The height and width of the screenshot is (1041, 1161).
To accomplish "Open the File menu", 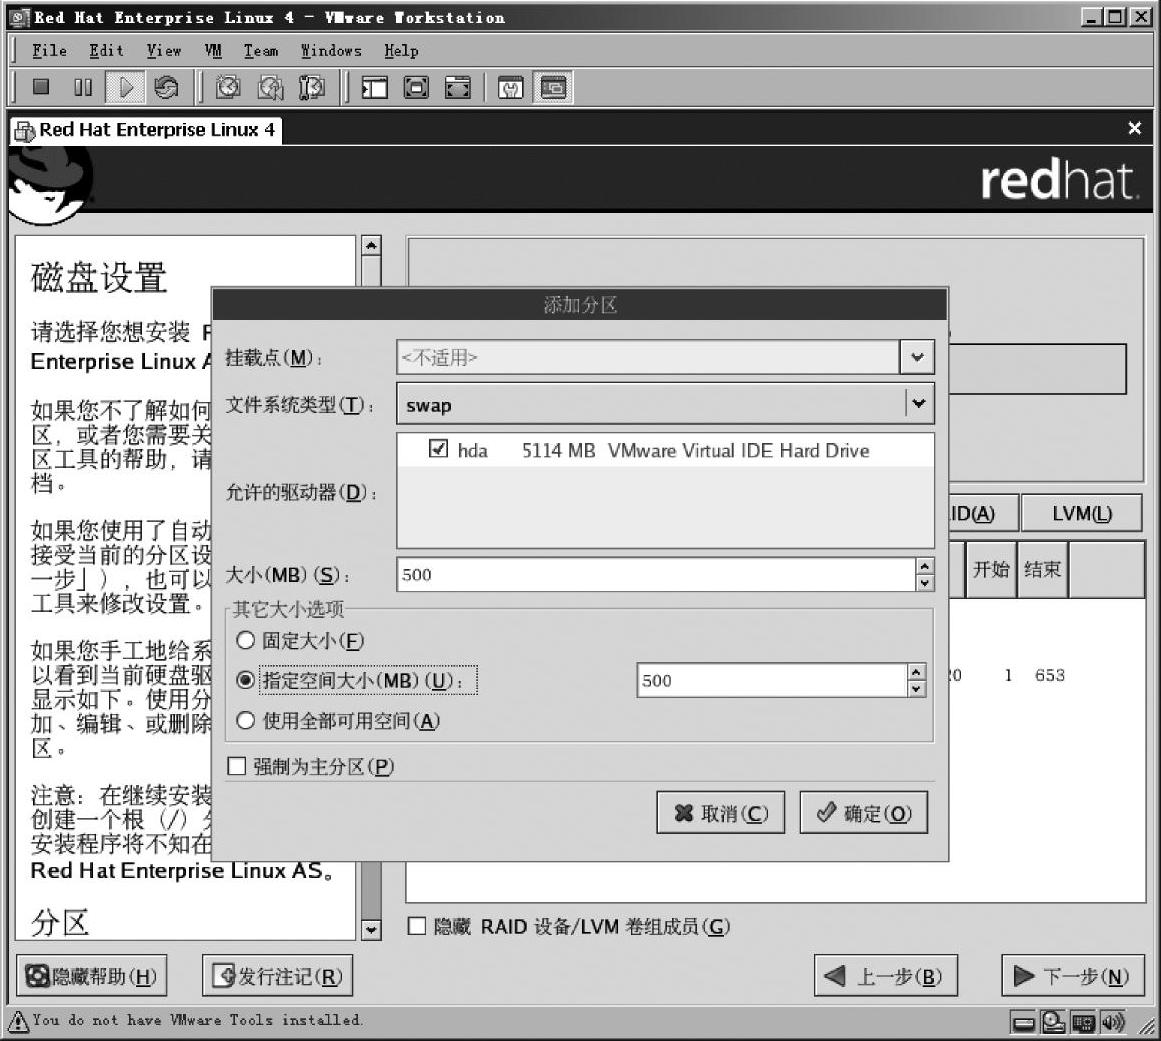I will (x=50, y=50).
